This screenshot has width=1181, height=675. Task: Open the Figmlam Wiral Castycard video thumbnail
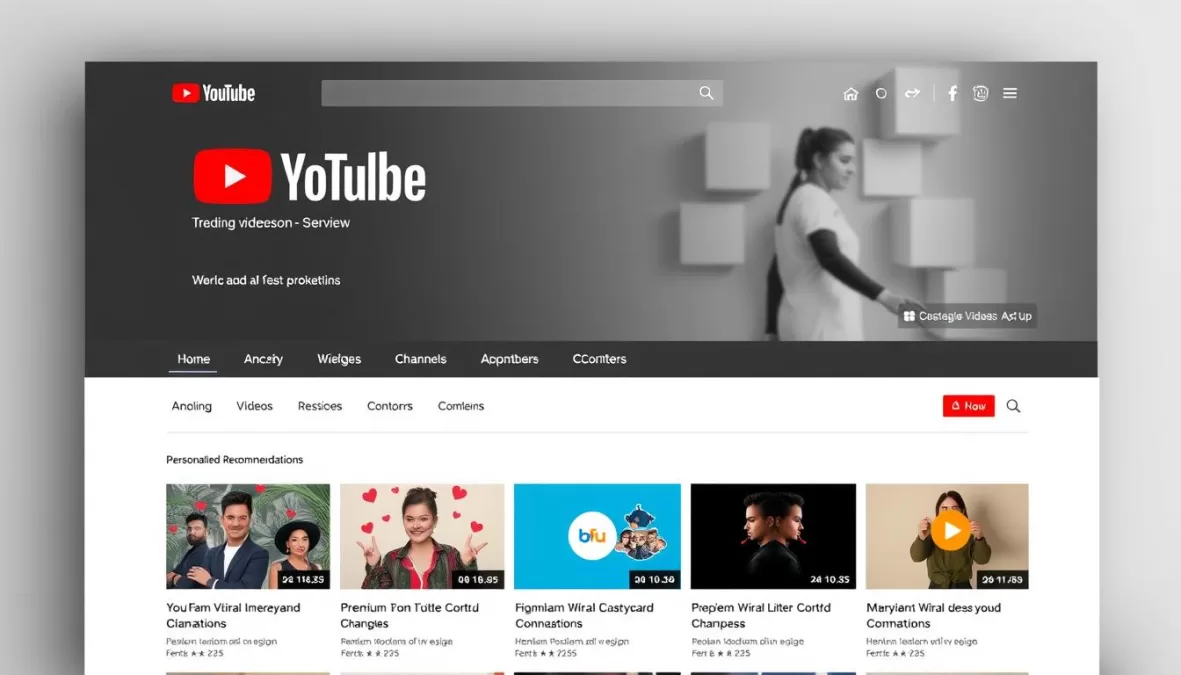(596, 536)
